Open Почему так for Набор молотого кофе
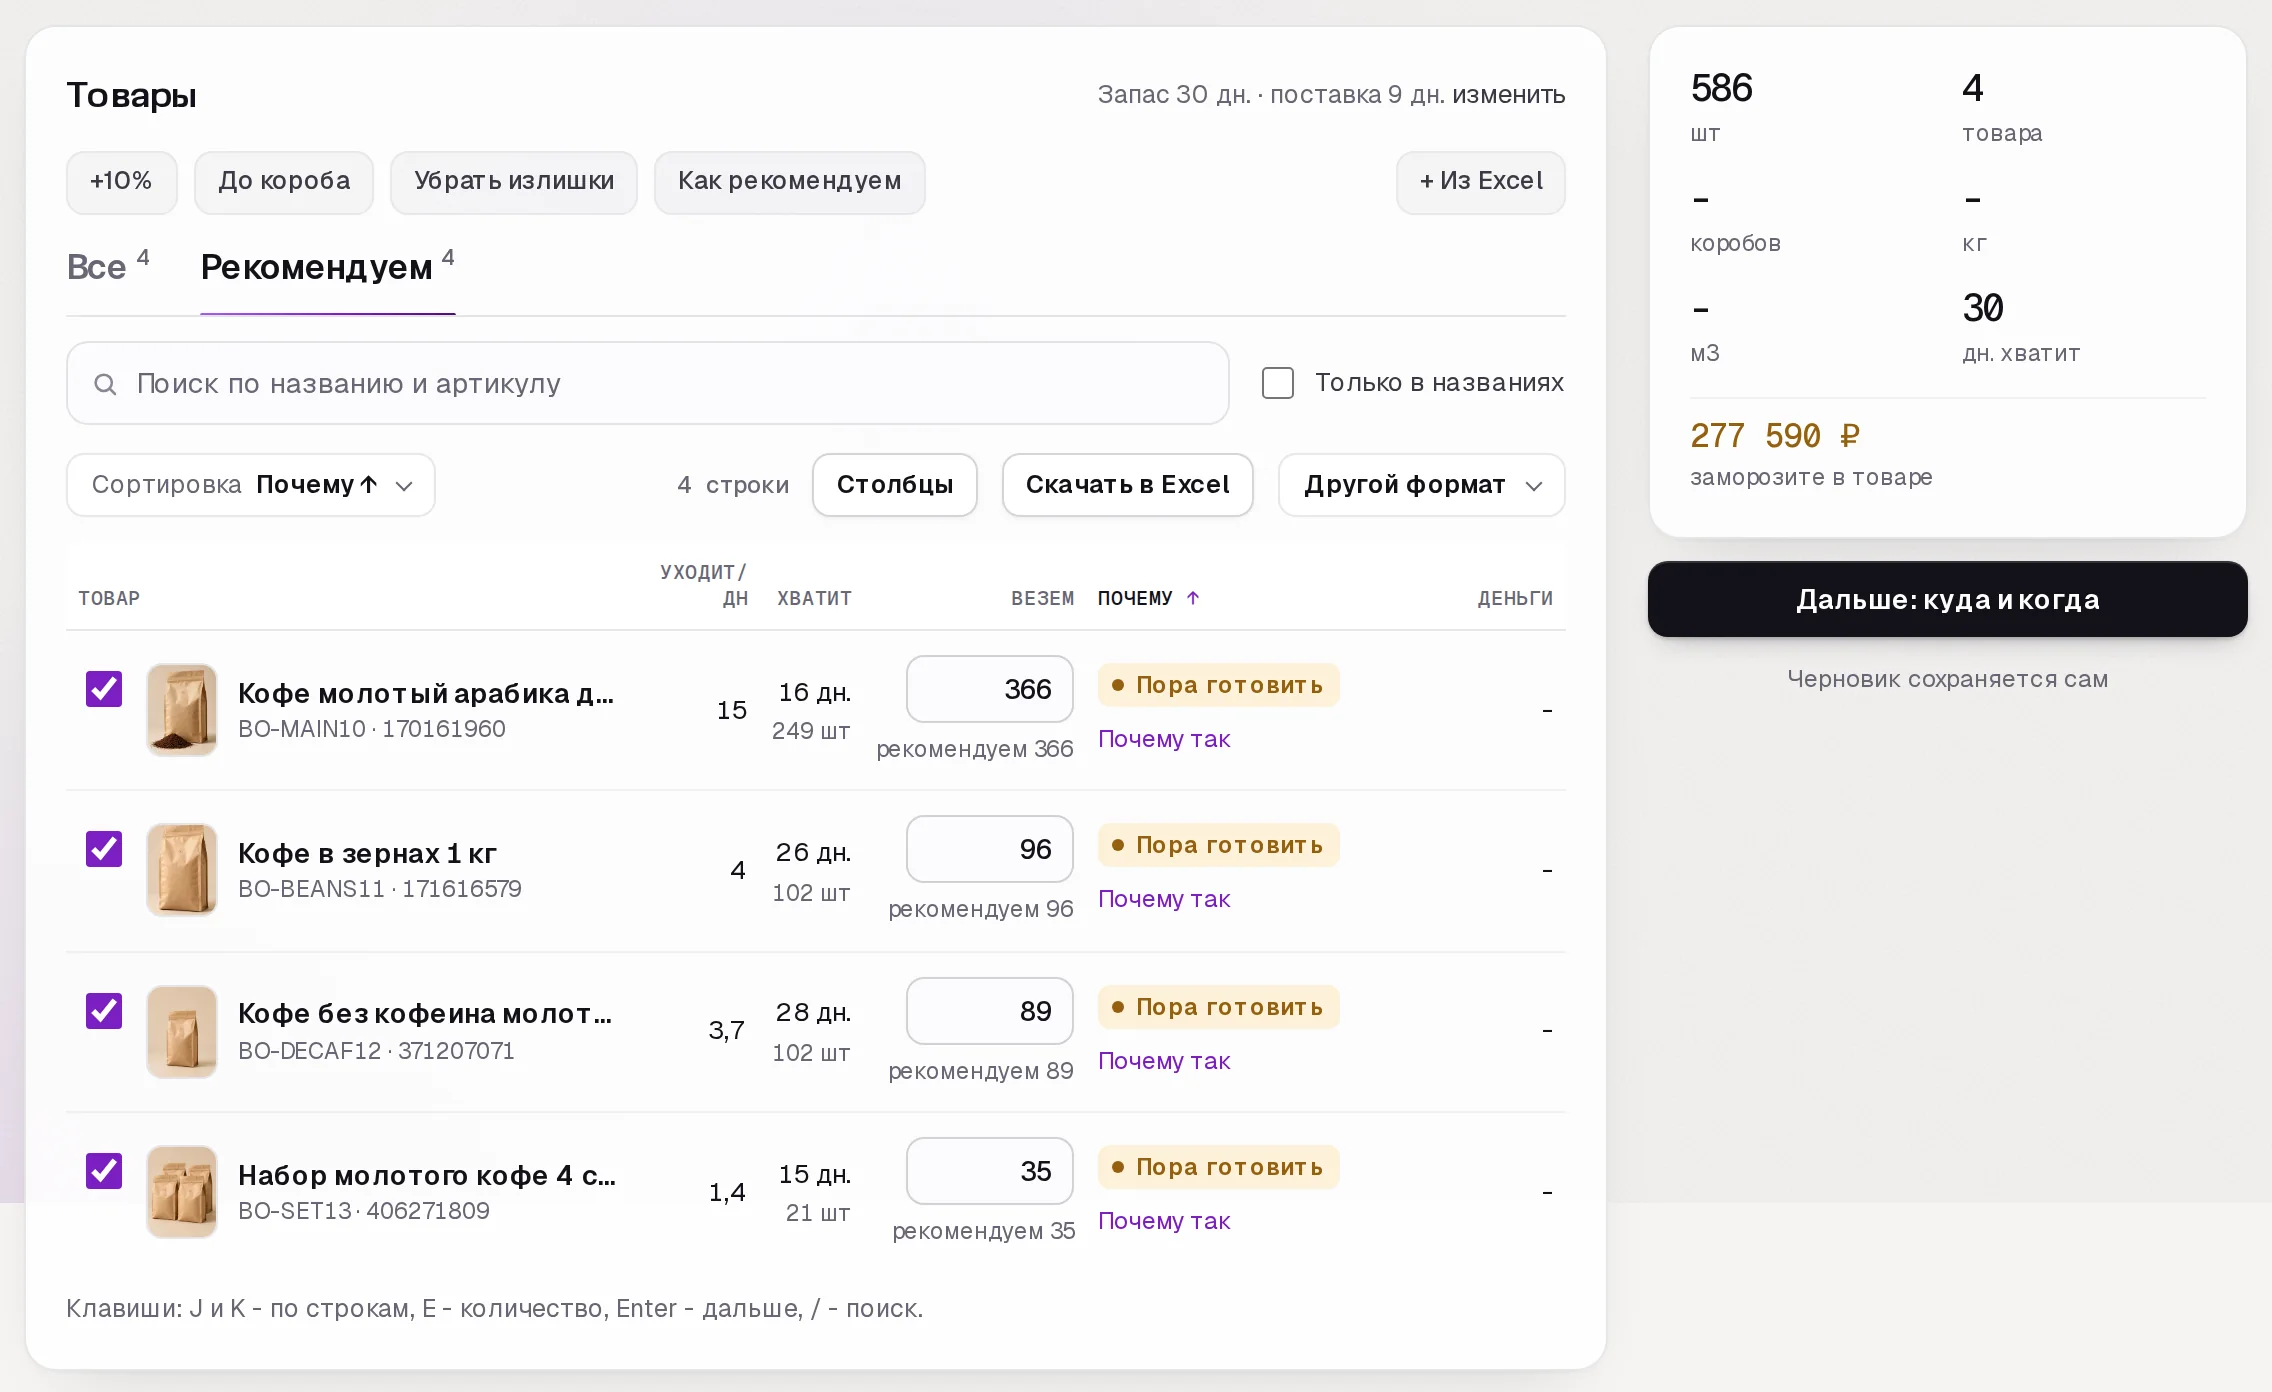The height and width of the screenshot is (1392, 2272). pos(1164,1221)
